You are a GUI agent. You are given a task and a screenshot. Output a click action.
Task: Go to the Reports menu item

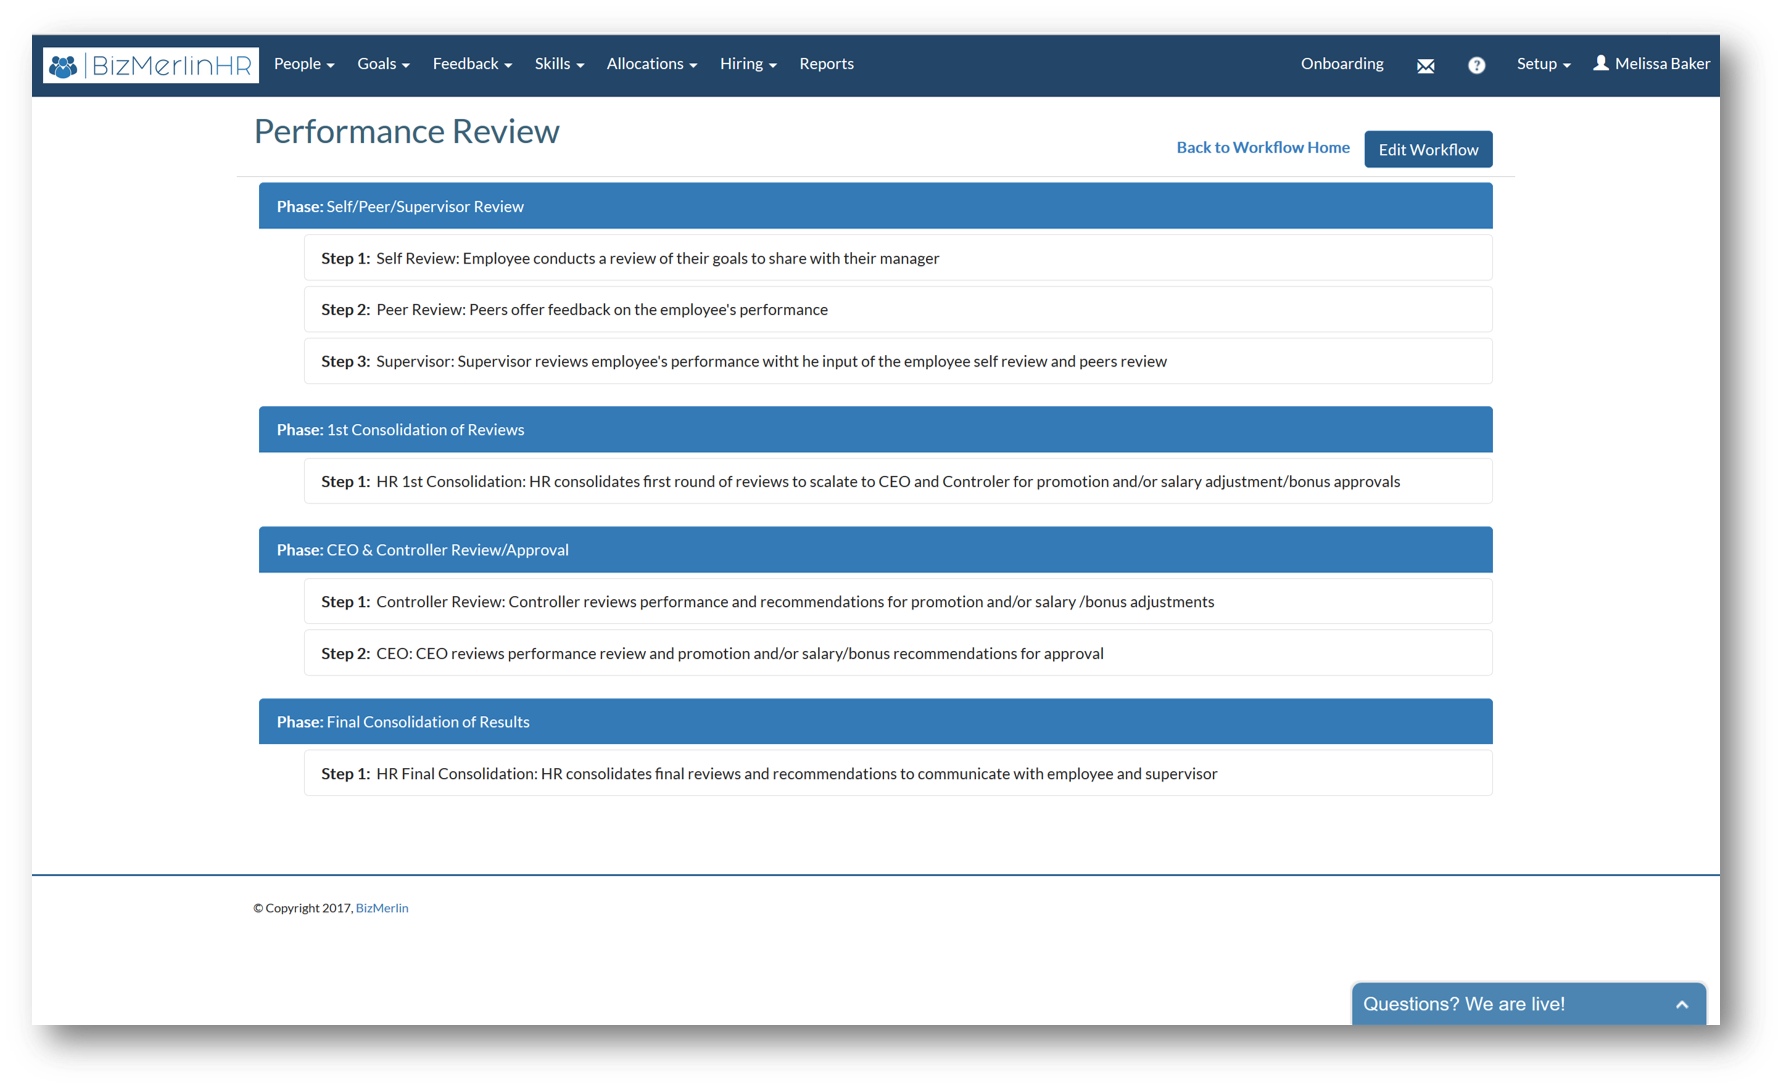826,64
